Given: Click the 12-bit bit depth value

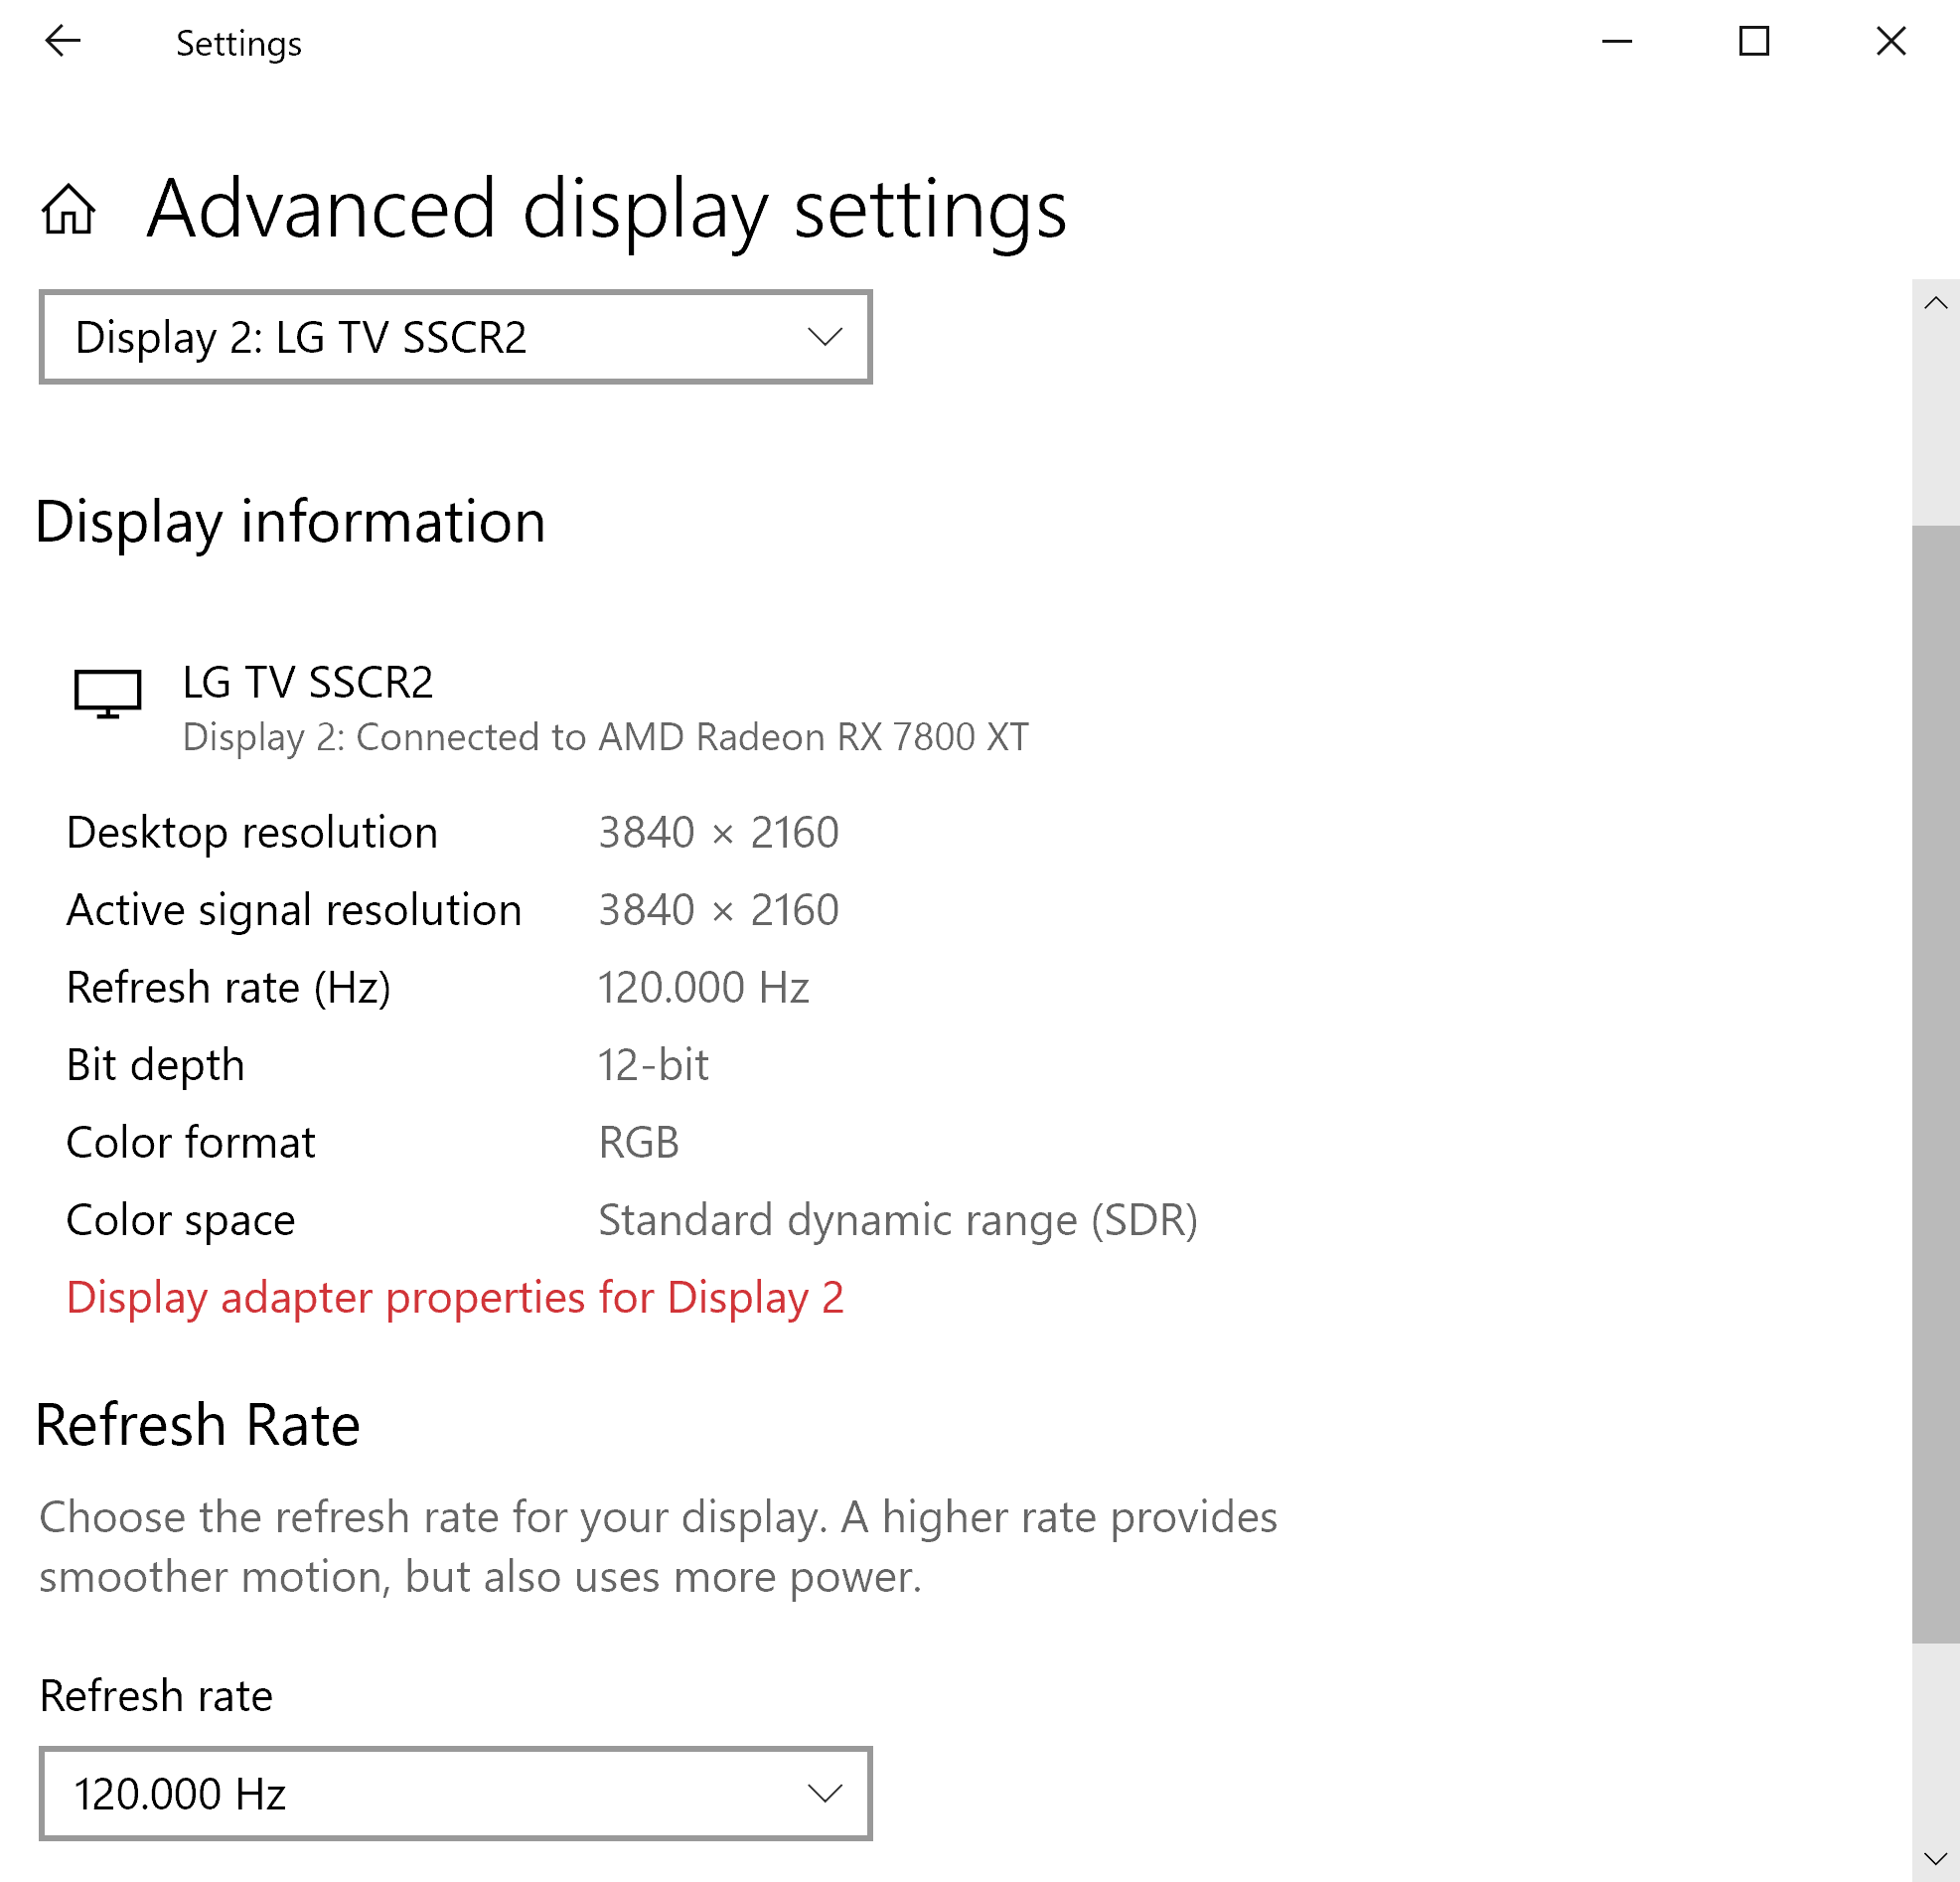Looking at the screenshot, I should click(653, 1065).
